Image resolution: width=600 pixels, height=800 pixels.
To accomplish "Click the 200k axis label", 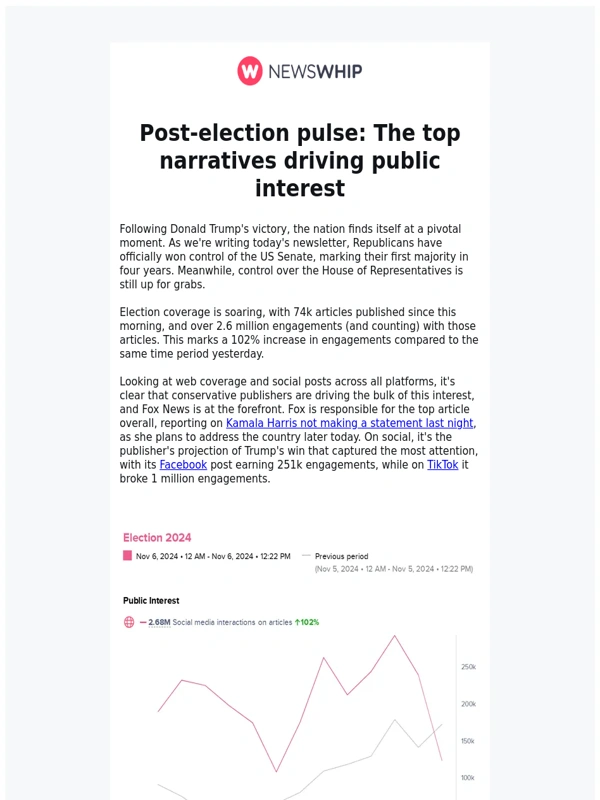I will pyautogui.click(x=468, y=704).
